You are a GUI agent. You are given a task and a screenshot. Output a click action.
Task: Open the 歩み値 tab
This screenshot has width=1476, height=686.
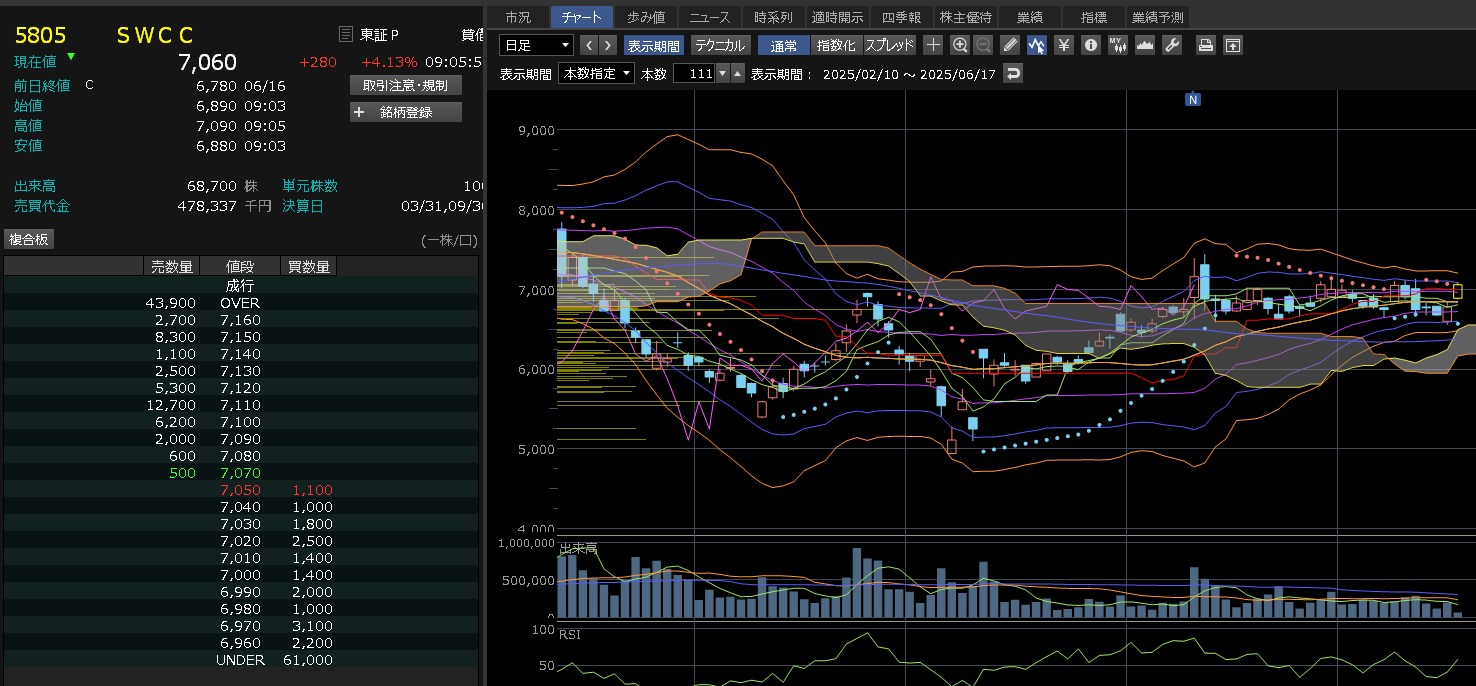click(646, 17)
